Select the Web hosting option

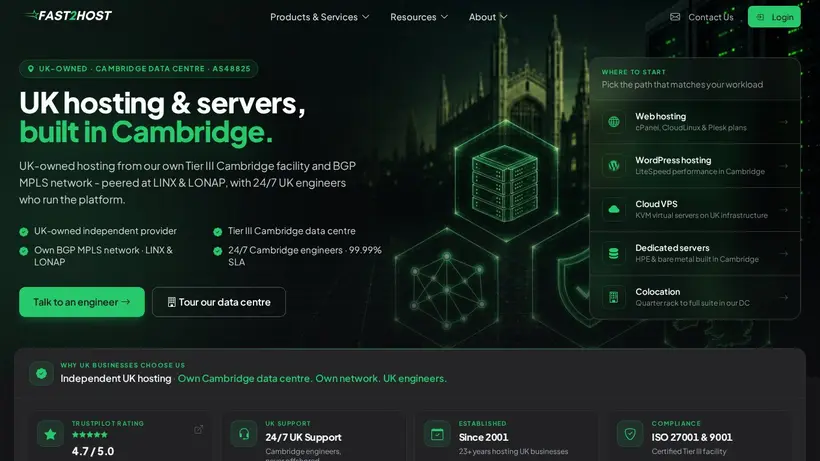694,122
